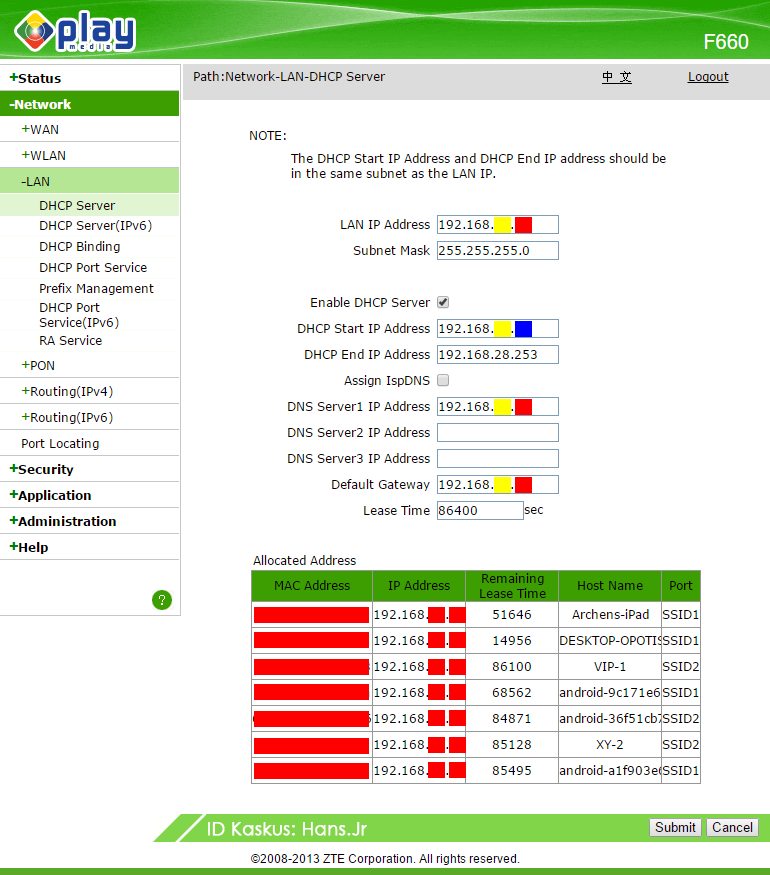
Task: Click the Play Media logo
Action: (x=75, y=30)
